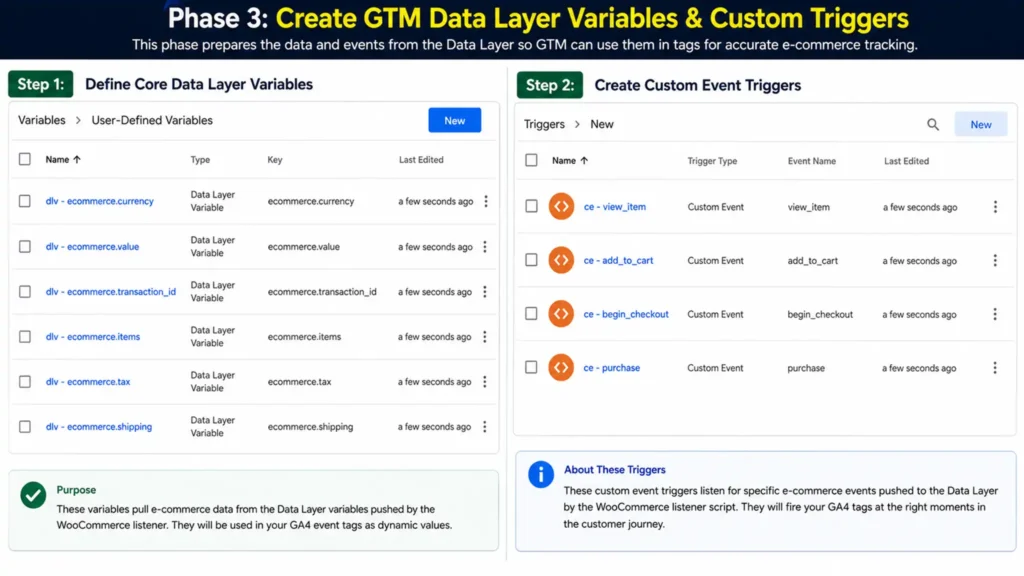This screenshot has height=576, width=1024.
Task: Click the sort arrow next to triggers Name
Action: [584, 161]
